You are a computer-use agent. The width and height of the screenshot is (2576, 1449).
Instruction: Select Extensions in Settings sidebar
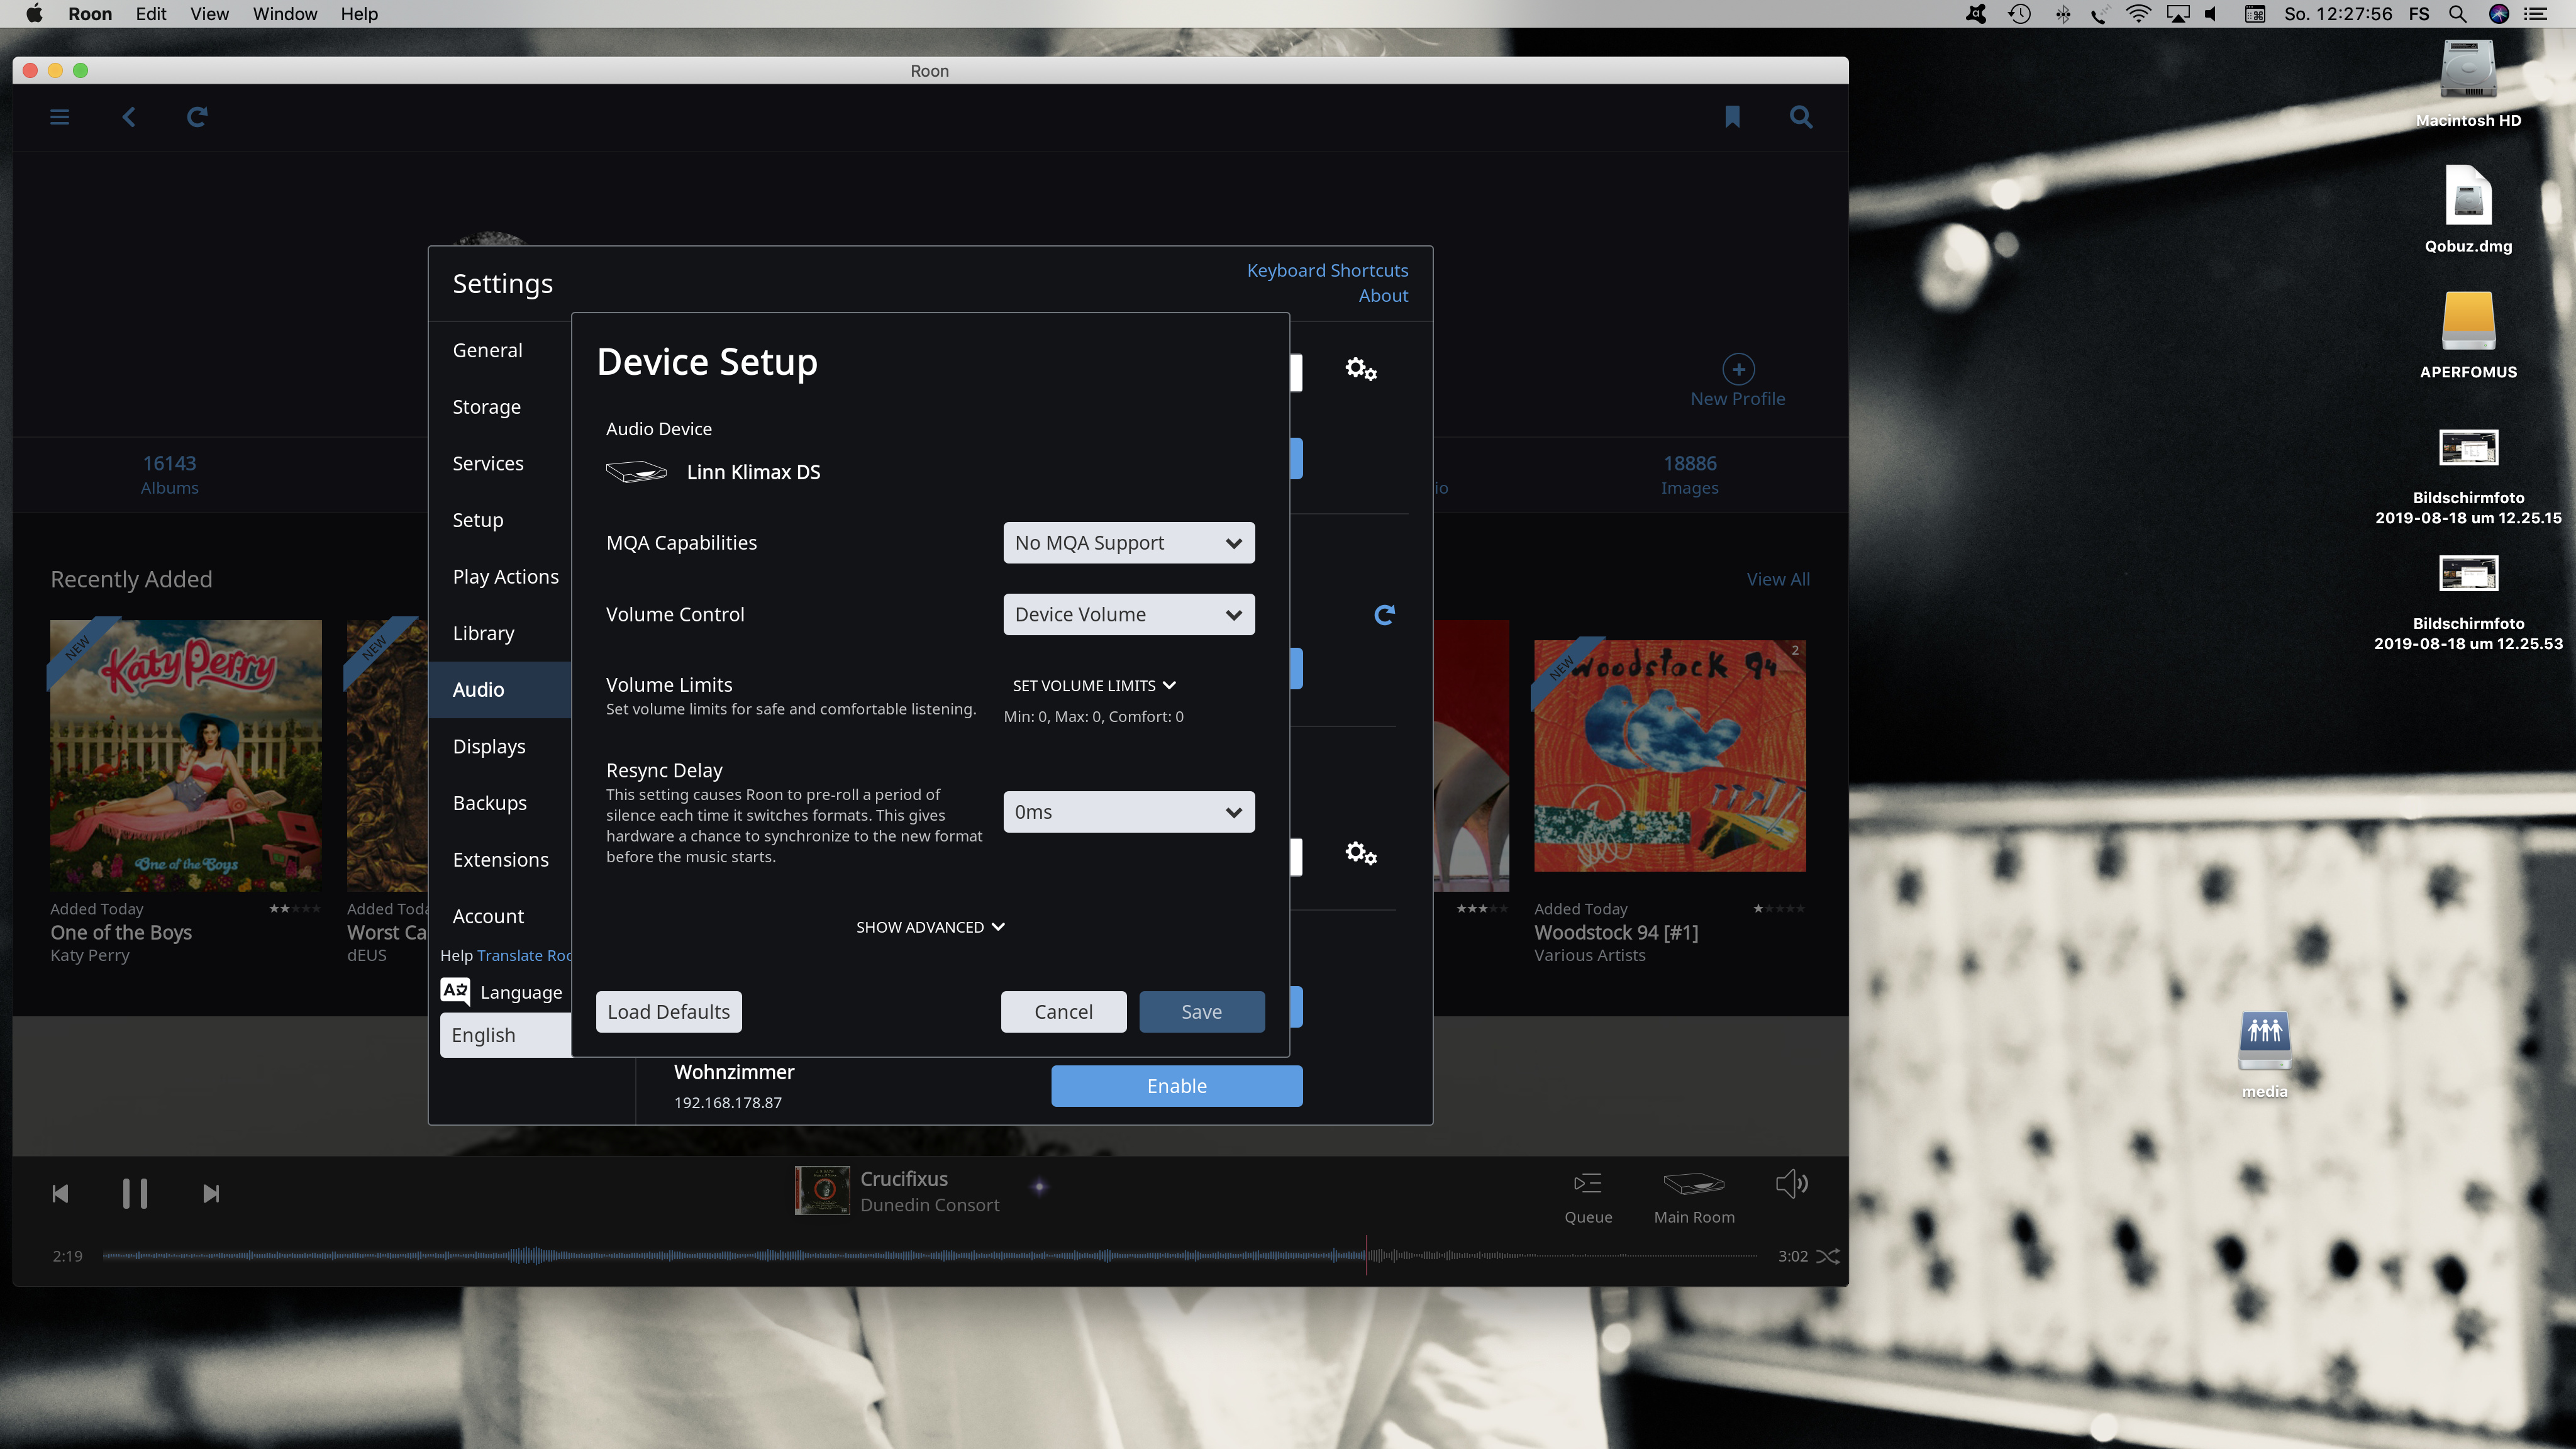[500, 860]
